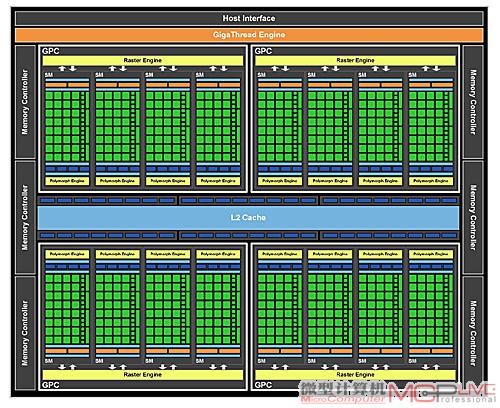The width and height of the screenshot is (500, 408).
Task: Click the blue L2 Cache block
Action: (248, 218)
